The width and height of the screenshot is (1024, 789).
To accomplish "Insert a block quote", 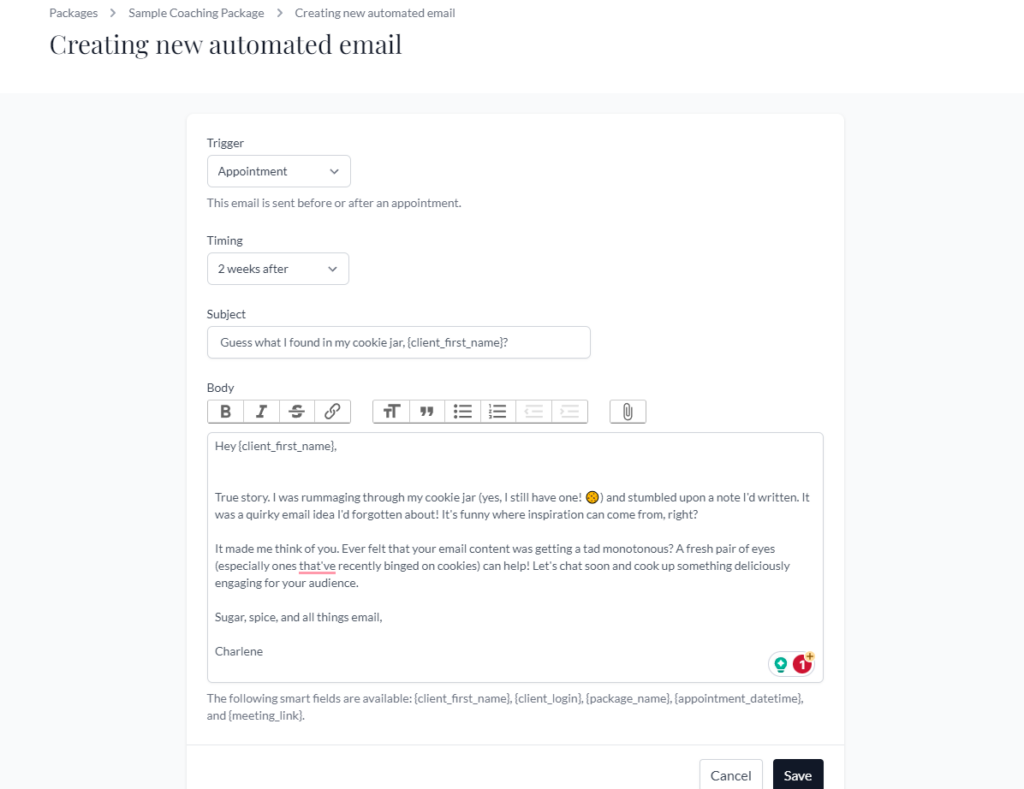I will 426,411.
